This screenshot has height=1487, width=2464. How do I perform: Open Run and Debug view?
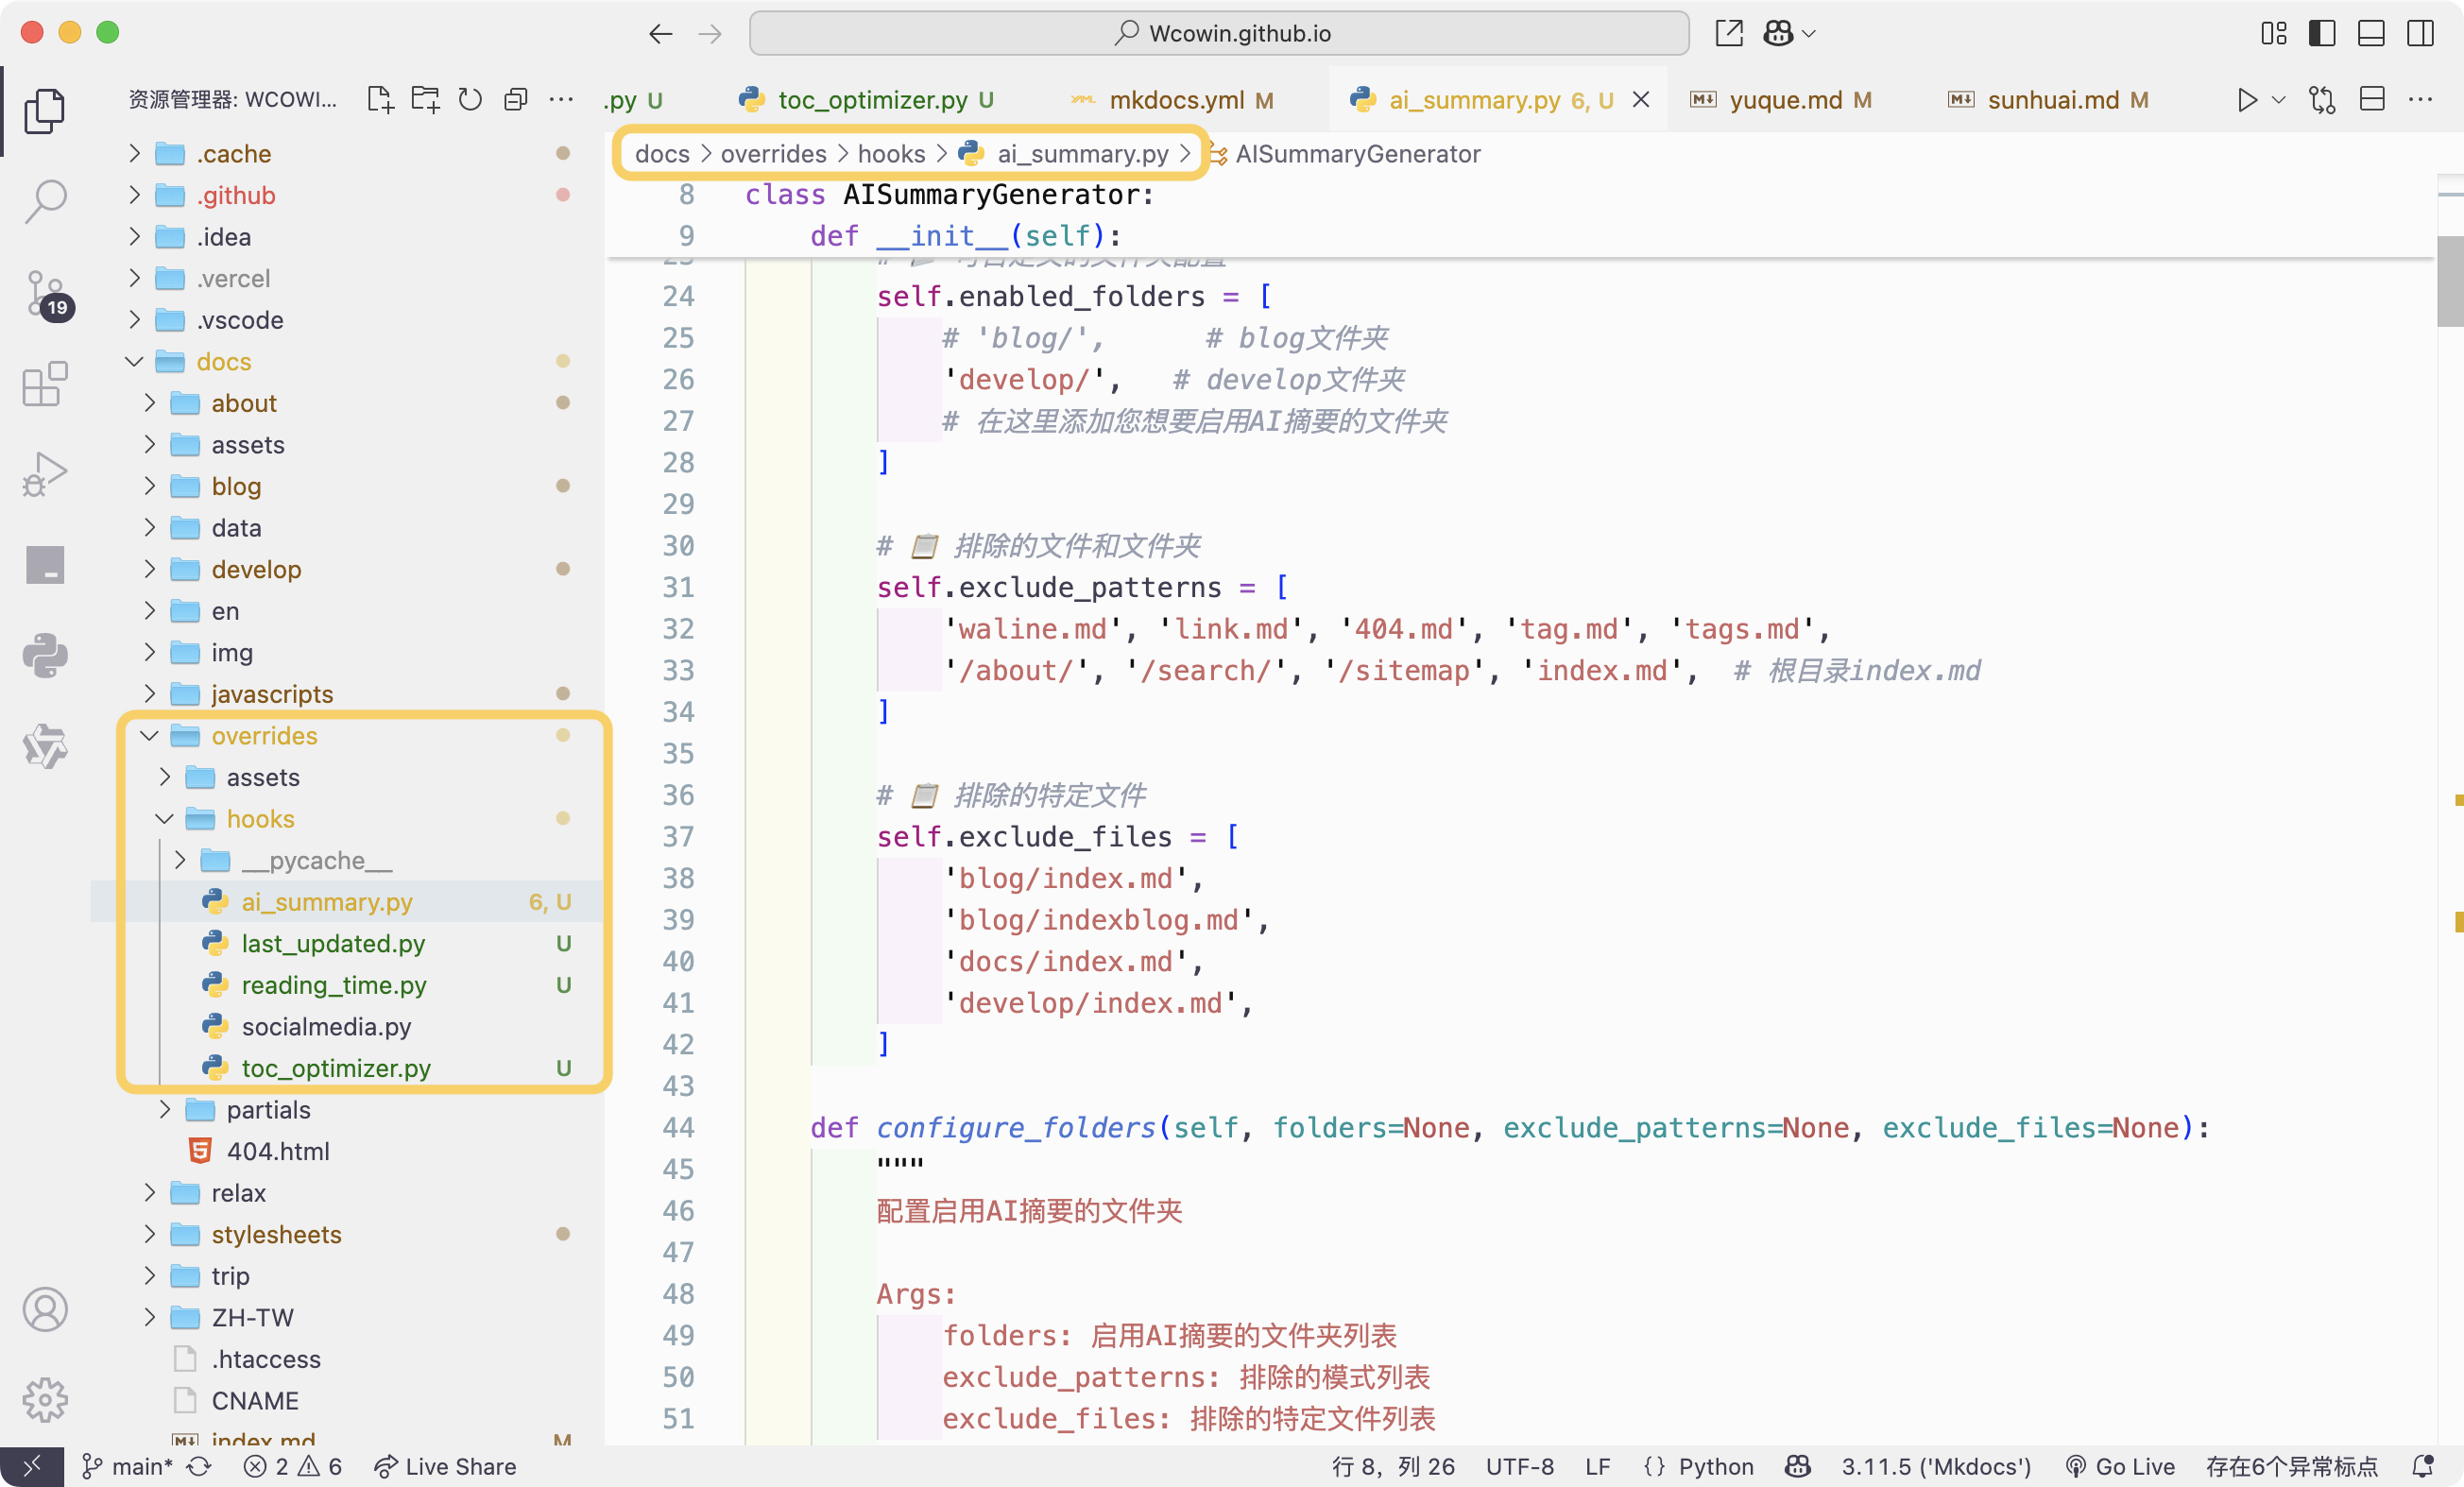(x=45, y=474)
